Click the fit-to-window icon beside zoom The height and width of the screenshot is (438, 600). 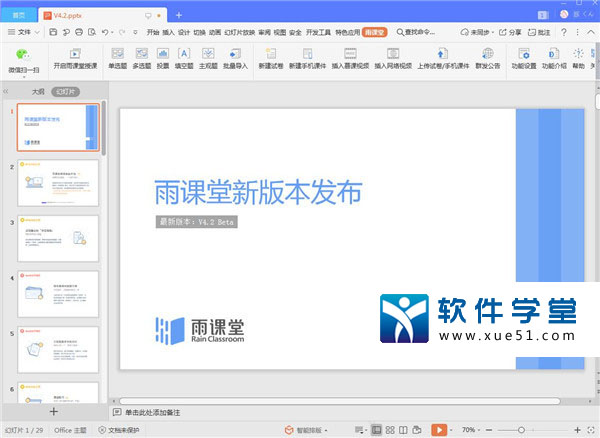click(591, 430)
